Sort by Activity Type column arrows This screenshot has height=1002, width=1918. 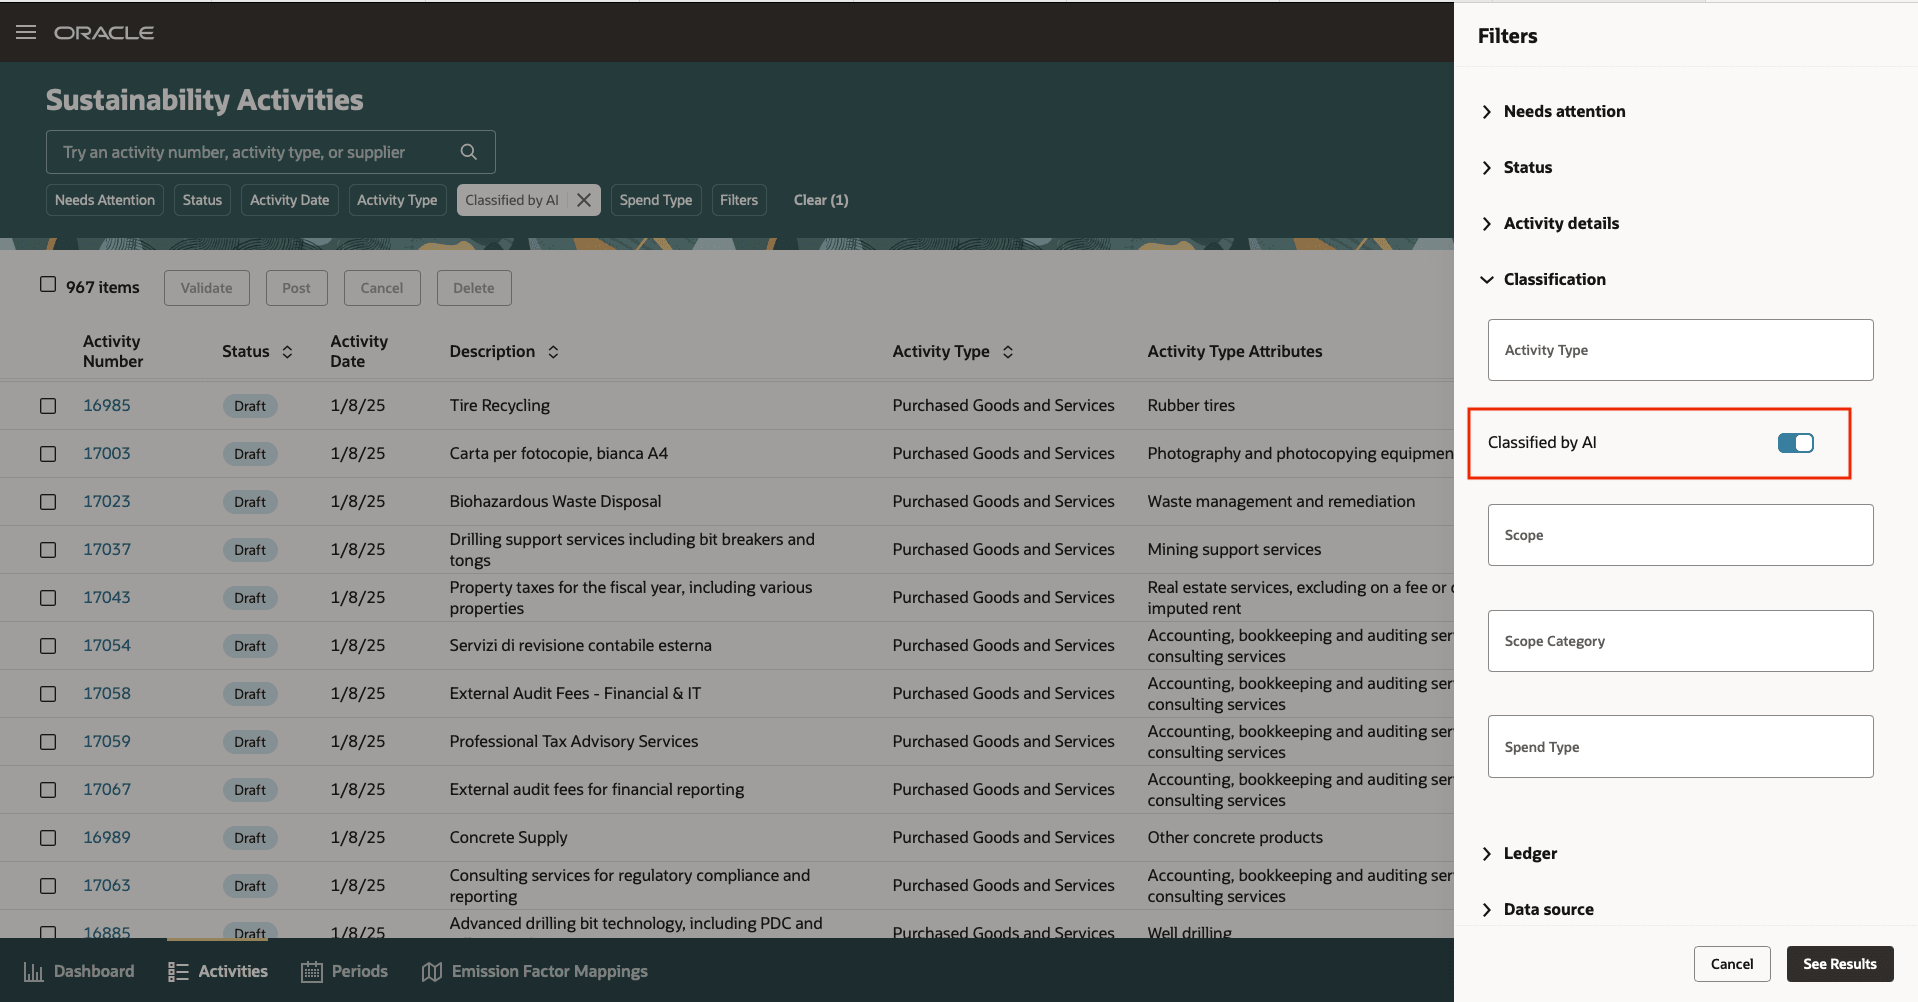[x=1008, y=352]
